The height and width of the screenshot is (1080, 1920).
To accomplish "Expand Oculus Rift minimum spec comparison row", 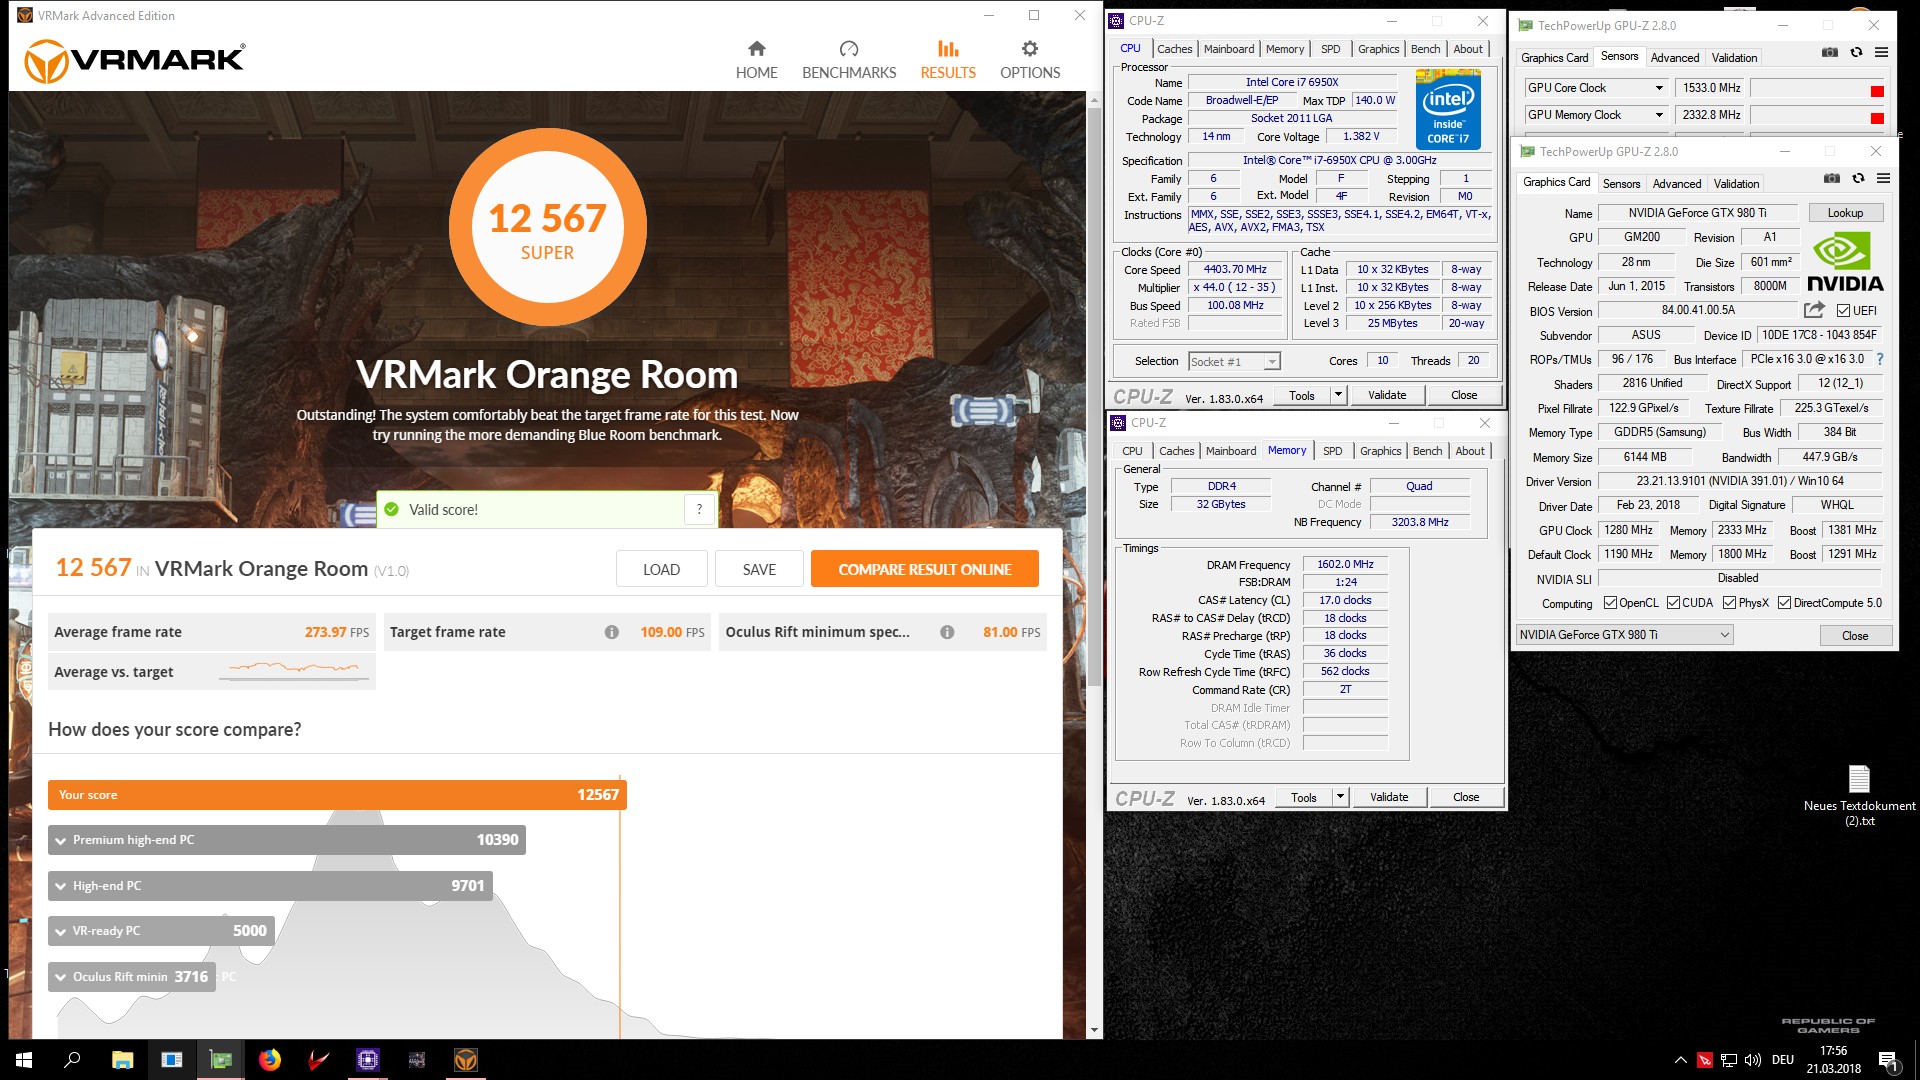I will (131, 977).
